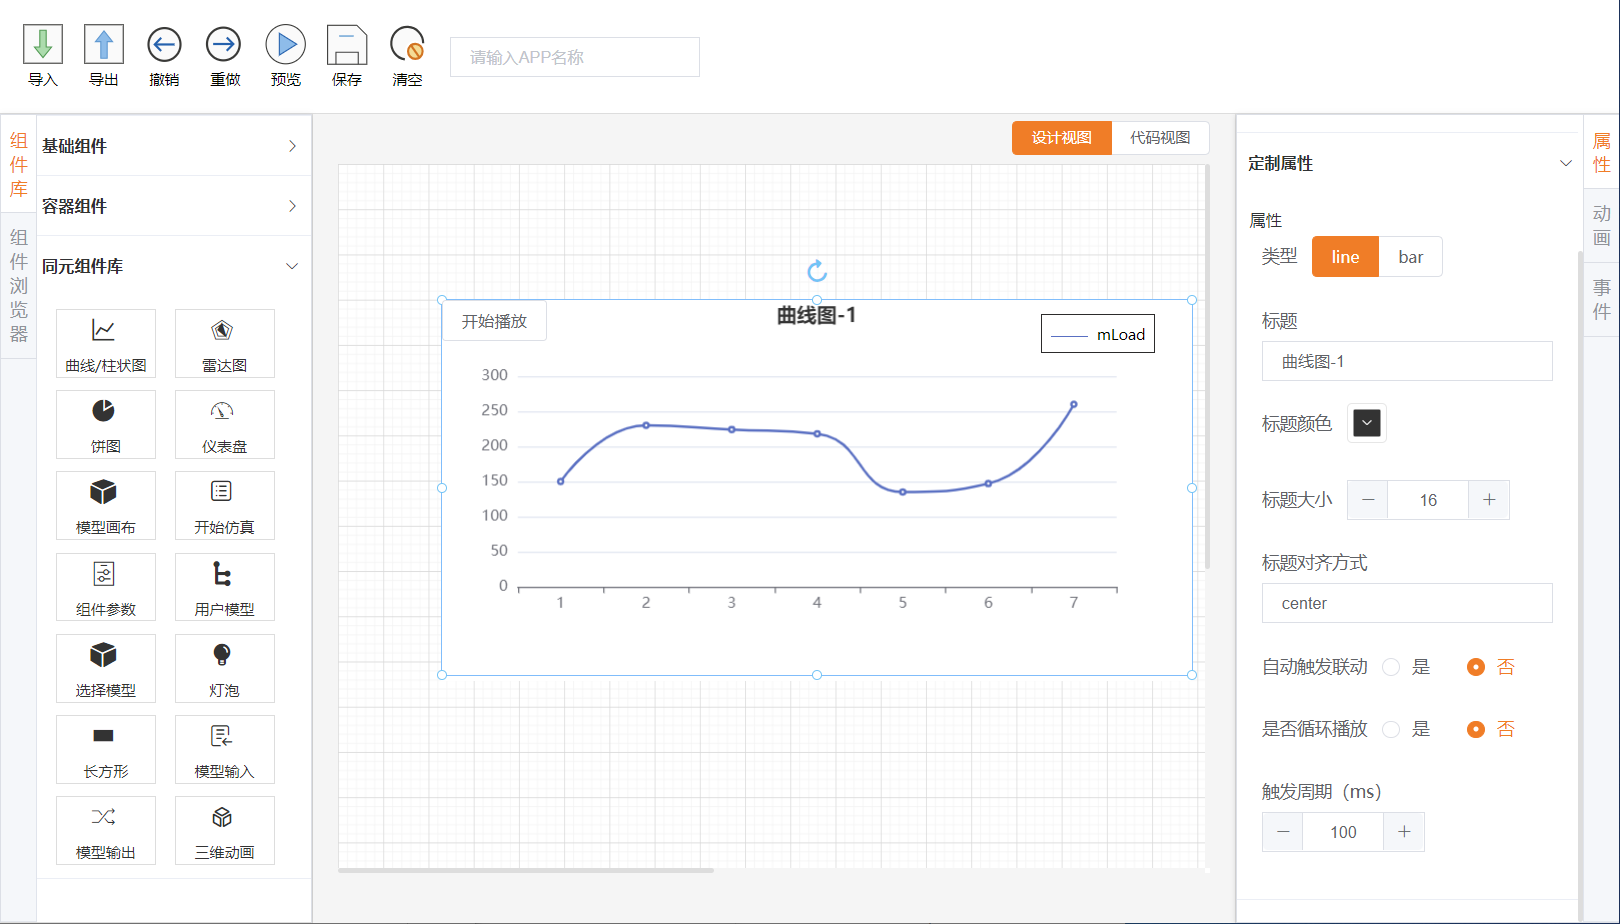Open the 动画 right side tab

(x=1601, y=226)
